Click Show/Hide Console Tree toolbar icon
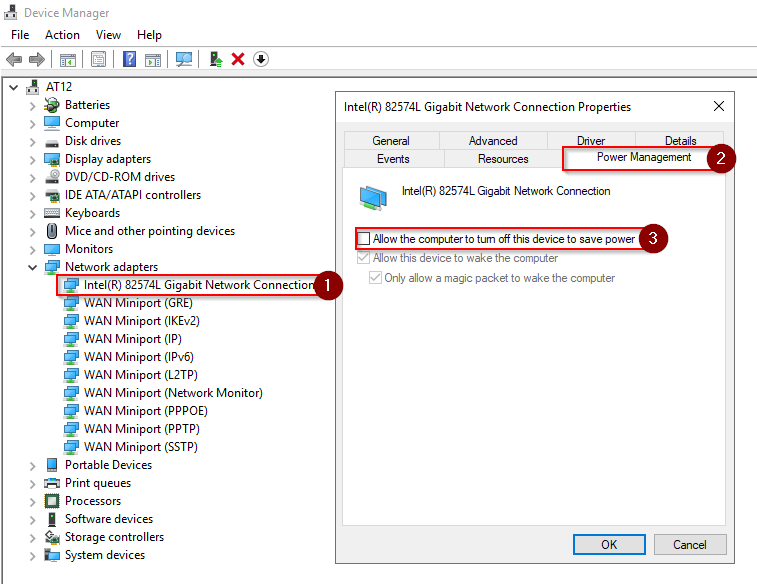Screen dimensions: 757x584 point(68,59)
